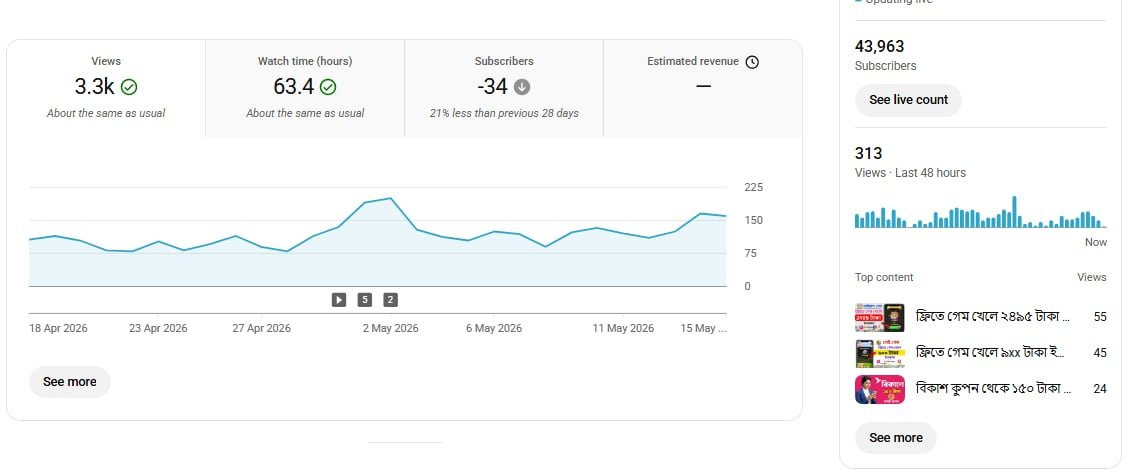Click the 313 views realtime figure

point(868,153)
